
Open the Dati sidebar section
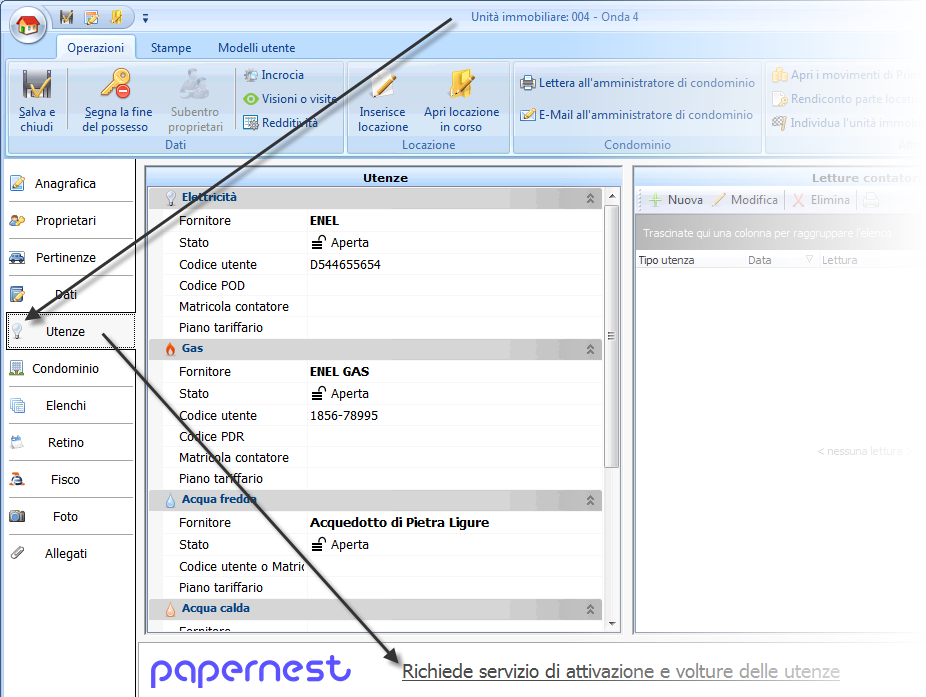71,294
